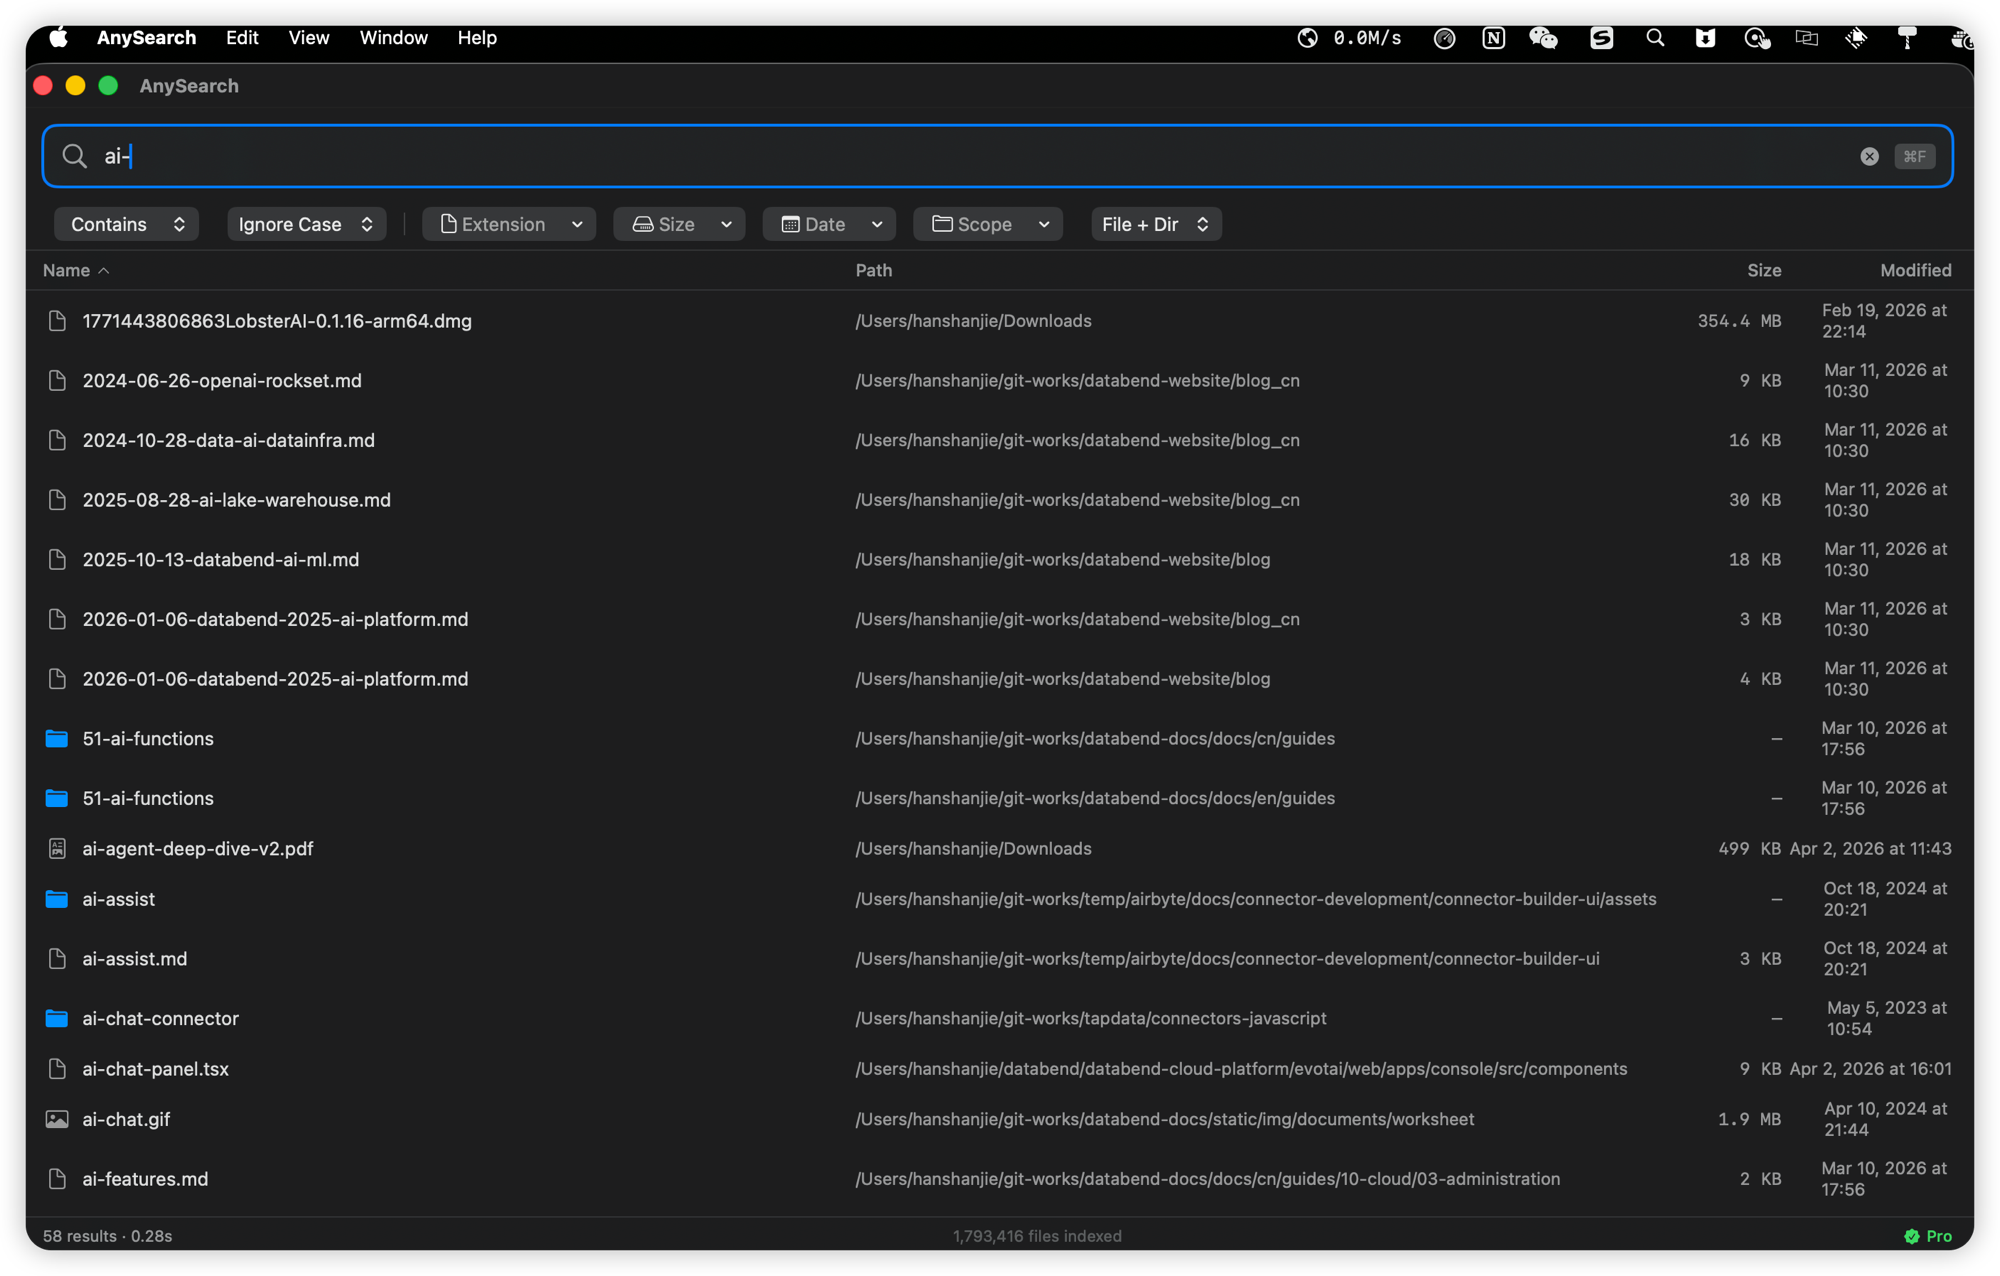This screenshot has height=1276, width=2000.
Task: Expand the Extension filter dropdown
Action: click(509, 224)
